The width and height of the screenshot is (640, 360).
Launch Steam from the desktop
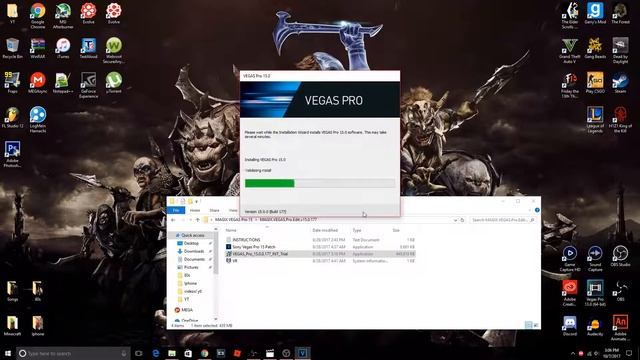point(620,82)
